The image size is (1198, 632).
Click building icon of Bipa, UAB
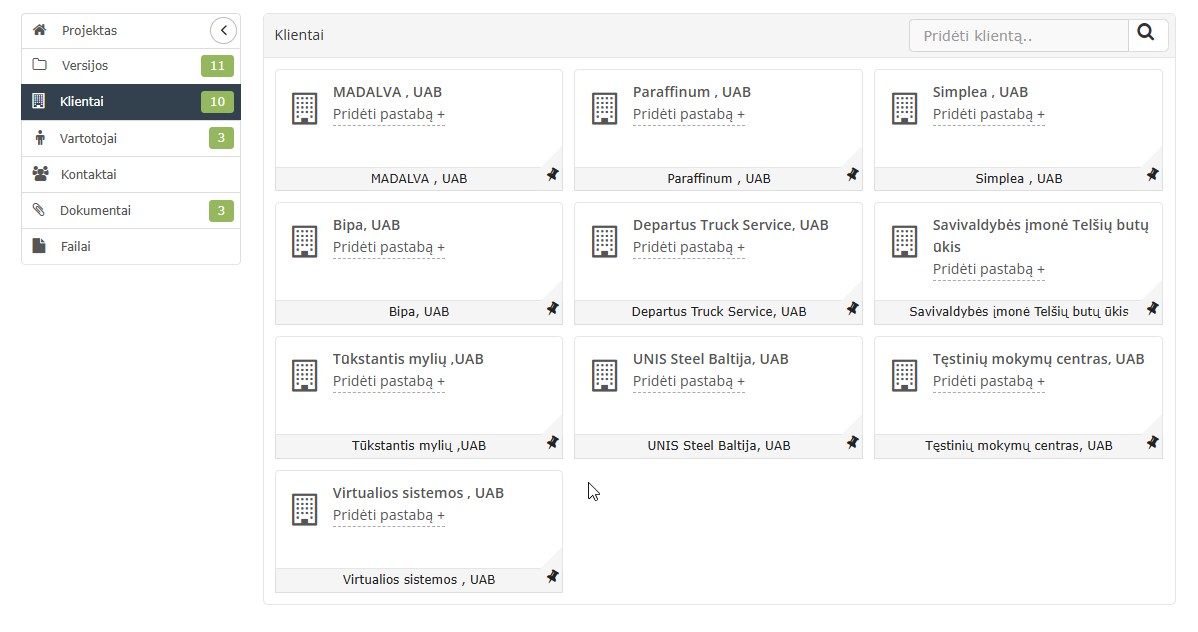[305, 241]
